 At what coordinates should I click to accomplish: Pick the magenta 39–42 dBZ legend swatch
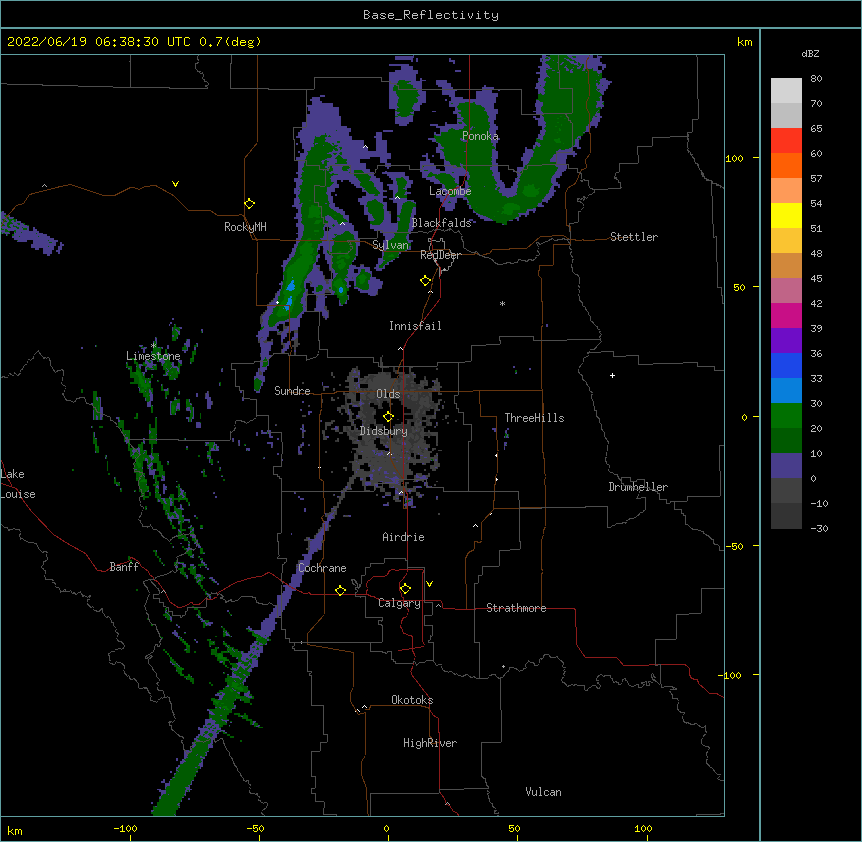pos(786,316)
